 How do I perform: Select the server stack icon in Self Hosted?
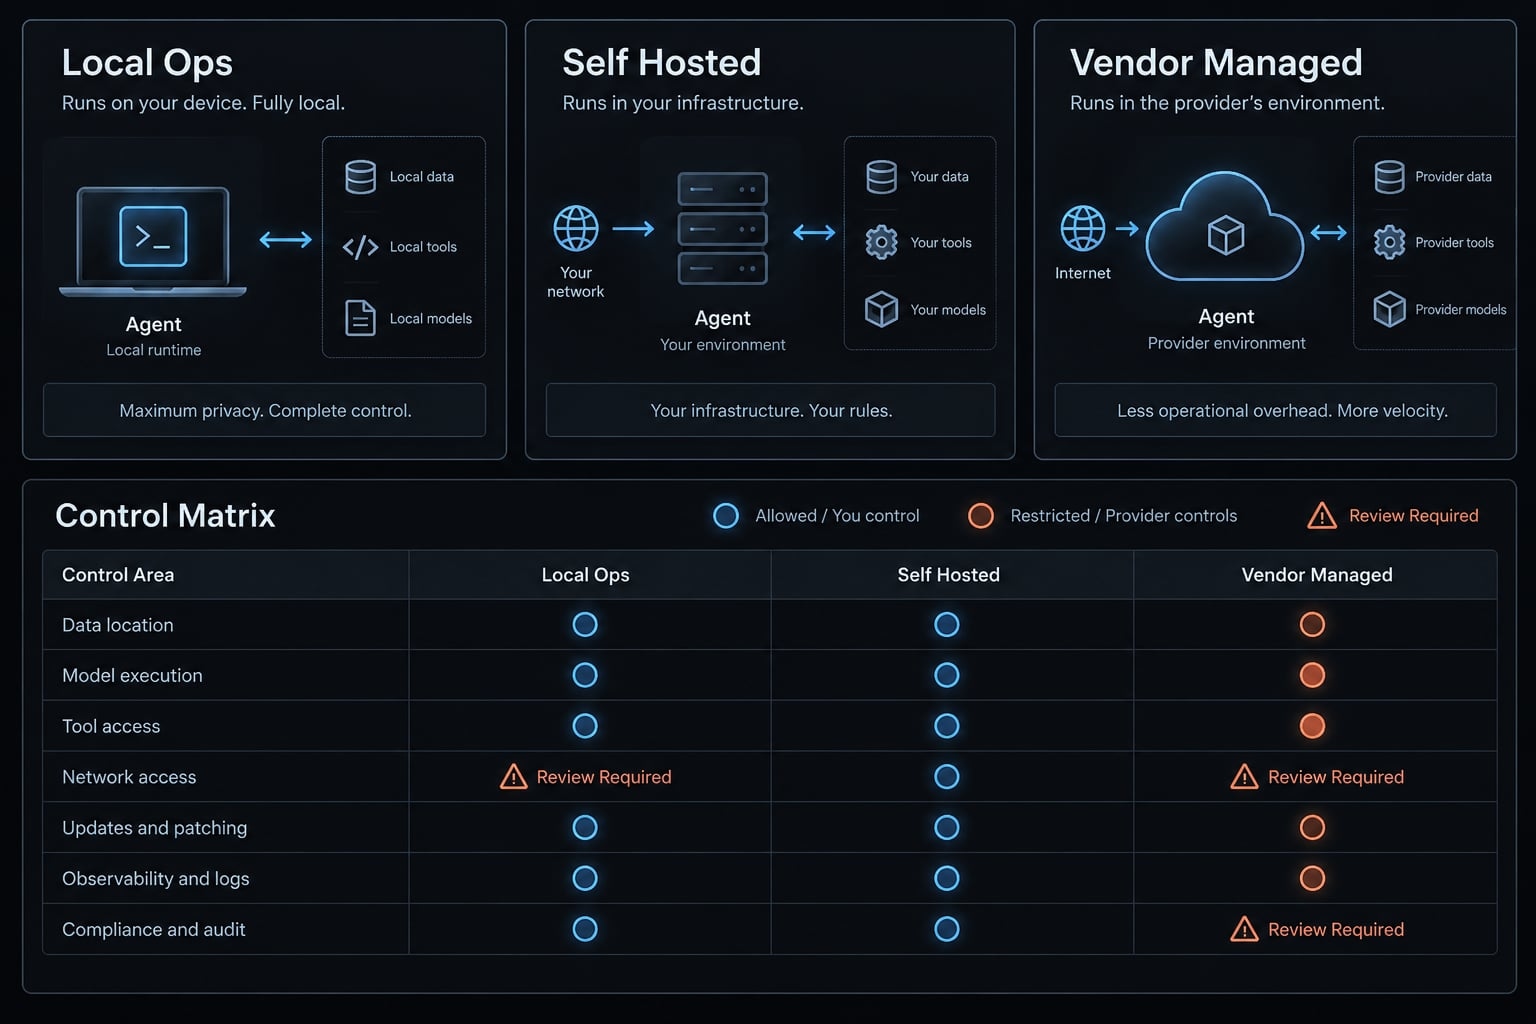pos(722,229)
